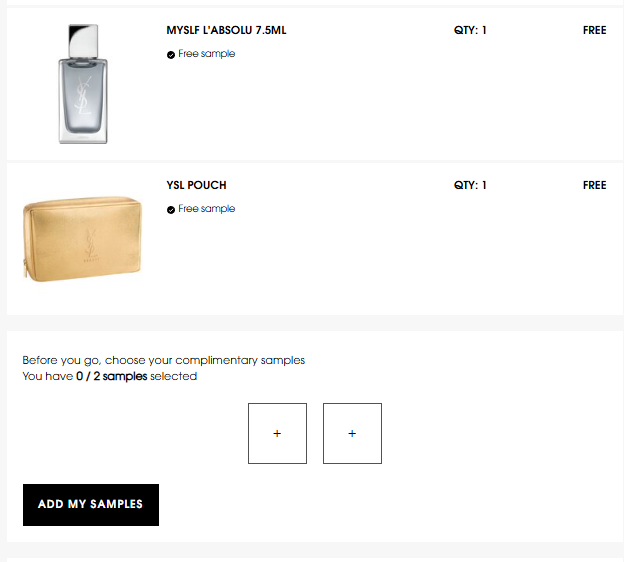This screenshot has height=562, width=624.
Task: Click the '0 / 2 samples' selected counter text
Action: click(x=111, y=376)
